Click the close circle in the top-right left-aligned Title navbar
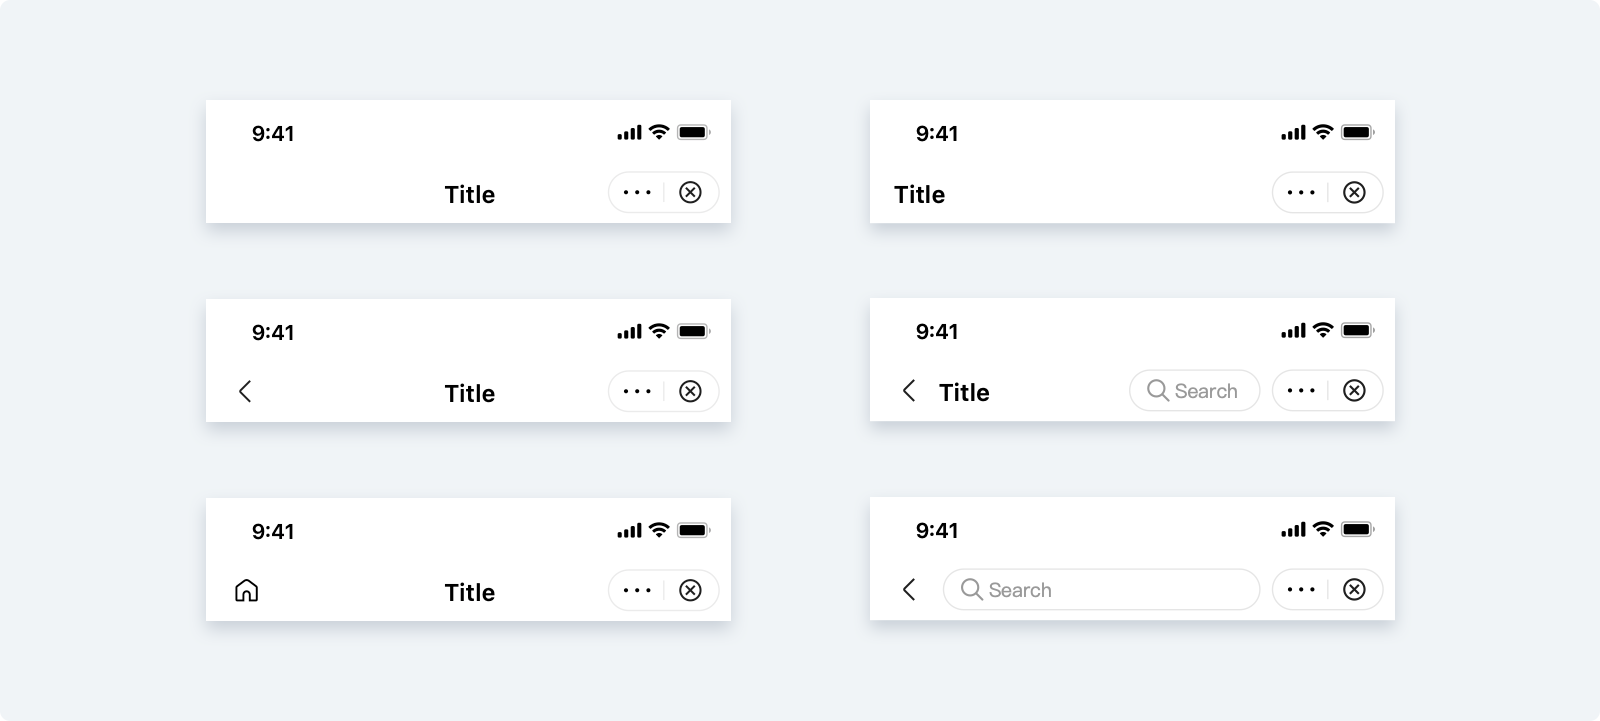 1354,193
